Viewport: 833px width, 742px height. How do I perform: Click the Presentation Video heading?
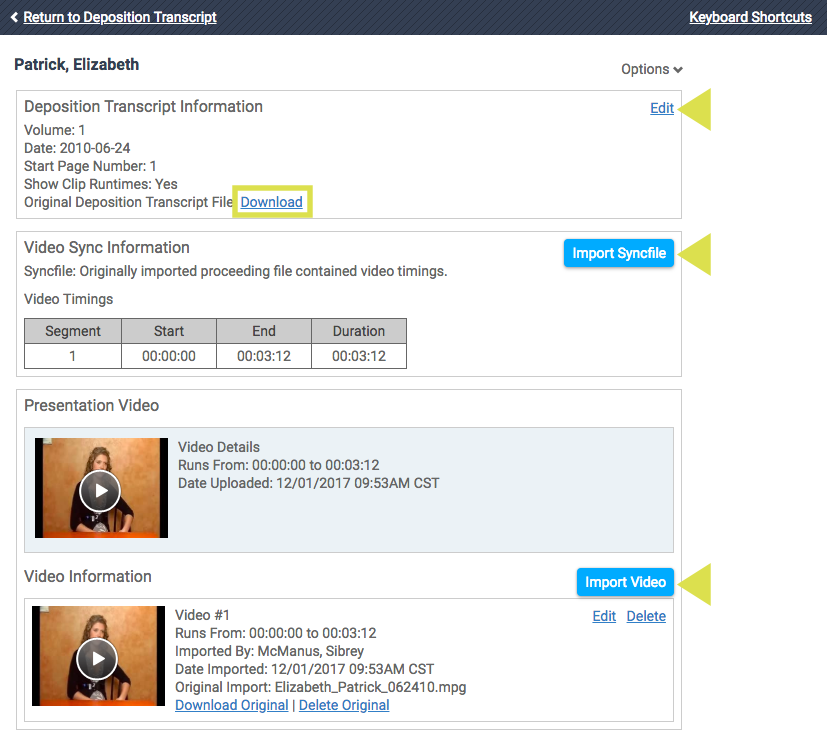pyautogui.click(x=91, y=406)
